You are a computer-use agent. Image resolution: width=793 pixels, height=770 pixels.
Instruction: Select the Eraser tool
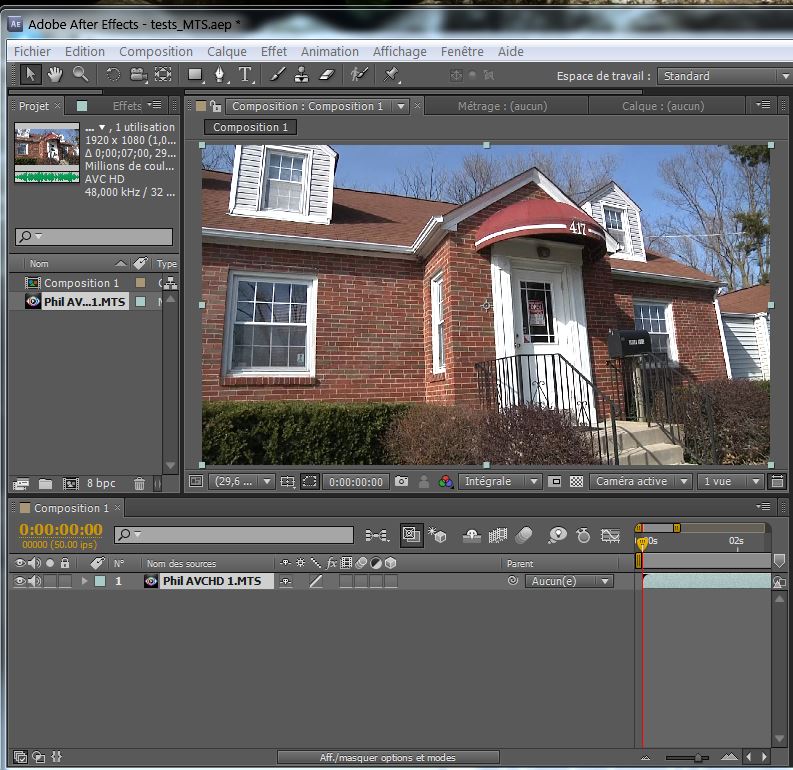pos(327,74)
